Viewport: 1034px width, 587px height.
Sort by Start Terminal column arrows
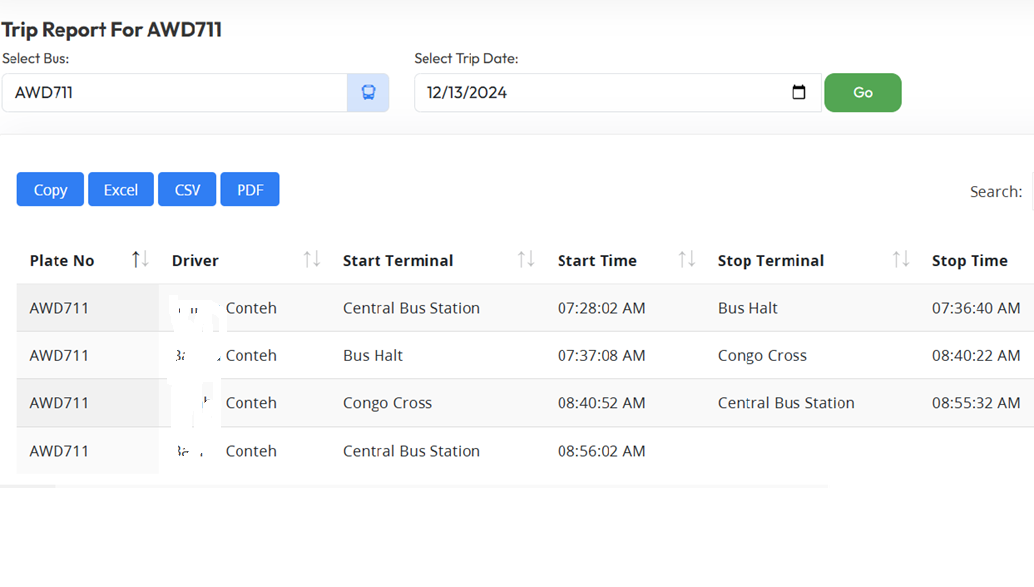point(526,260)
